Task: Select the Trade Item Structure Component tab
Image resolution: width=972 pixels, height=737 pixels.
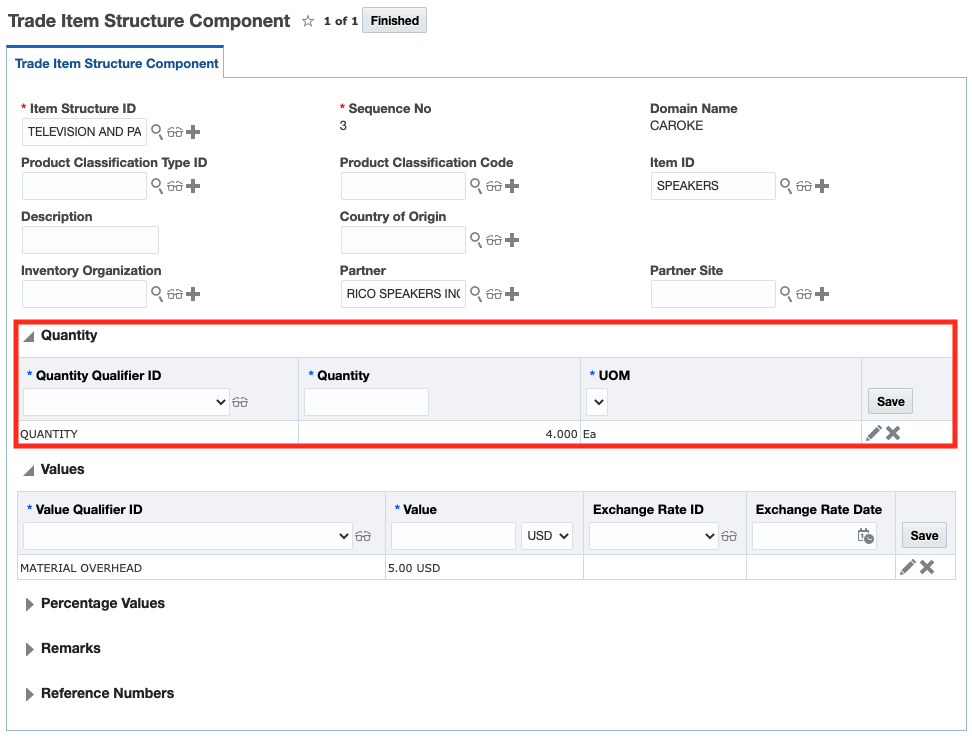Action: (116, 63)
